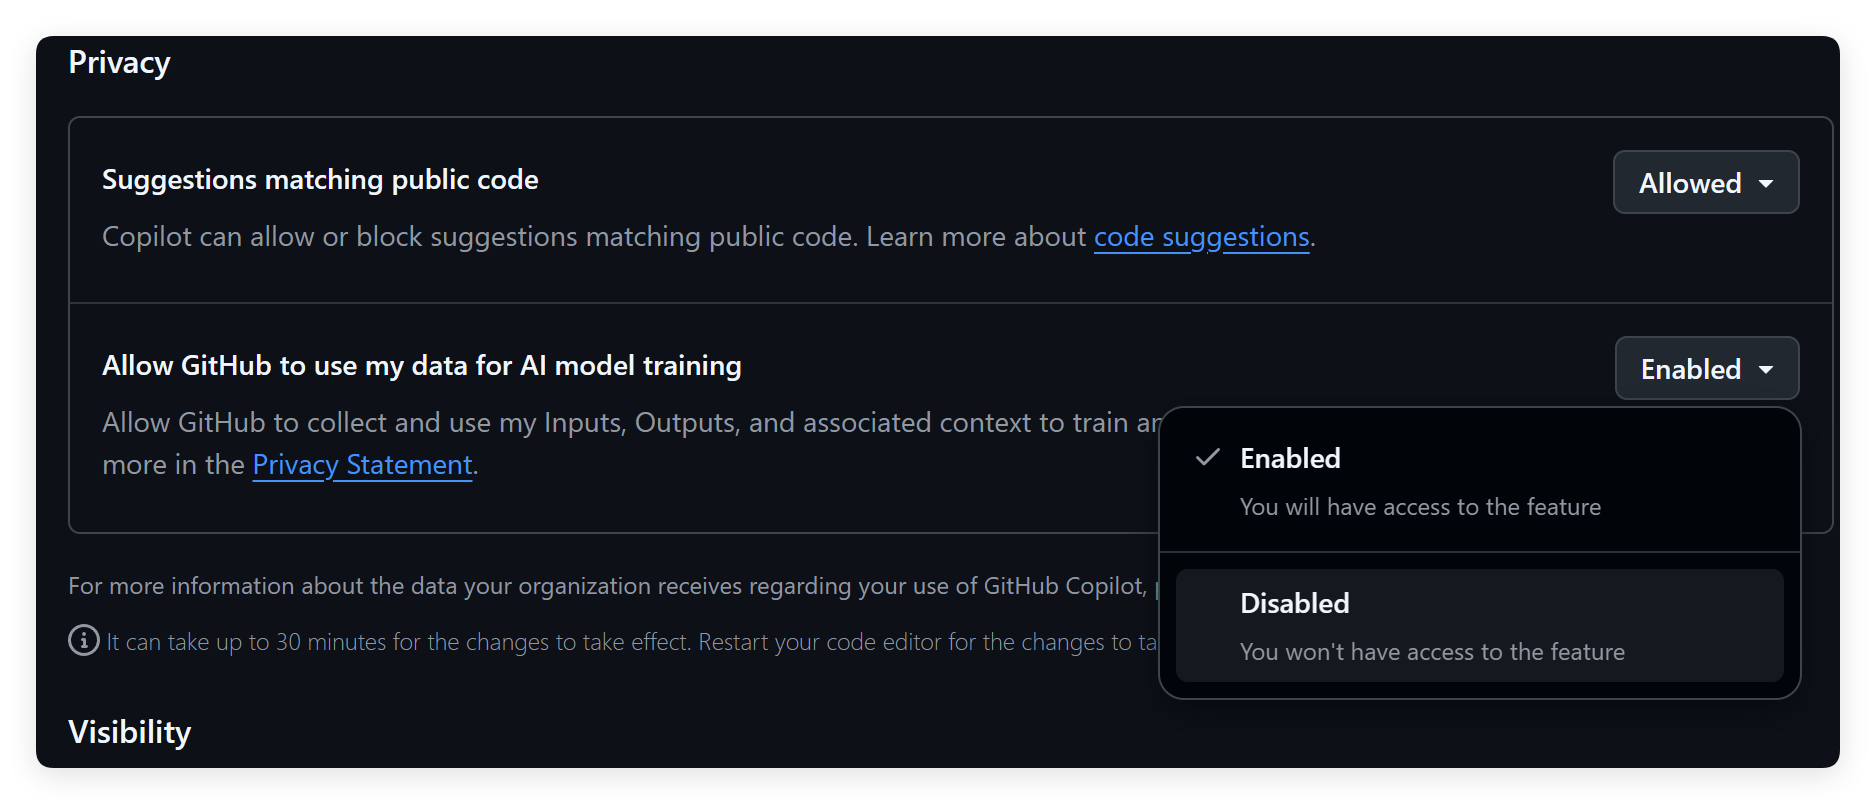Open the code suggestions link

pyautogui.click(x=1201, y=237)
